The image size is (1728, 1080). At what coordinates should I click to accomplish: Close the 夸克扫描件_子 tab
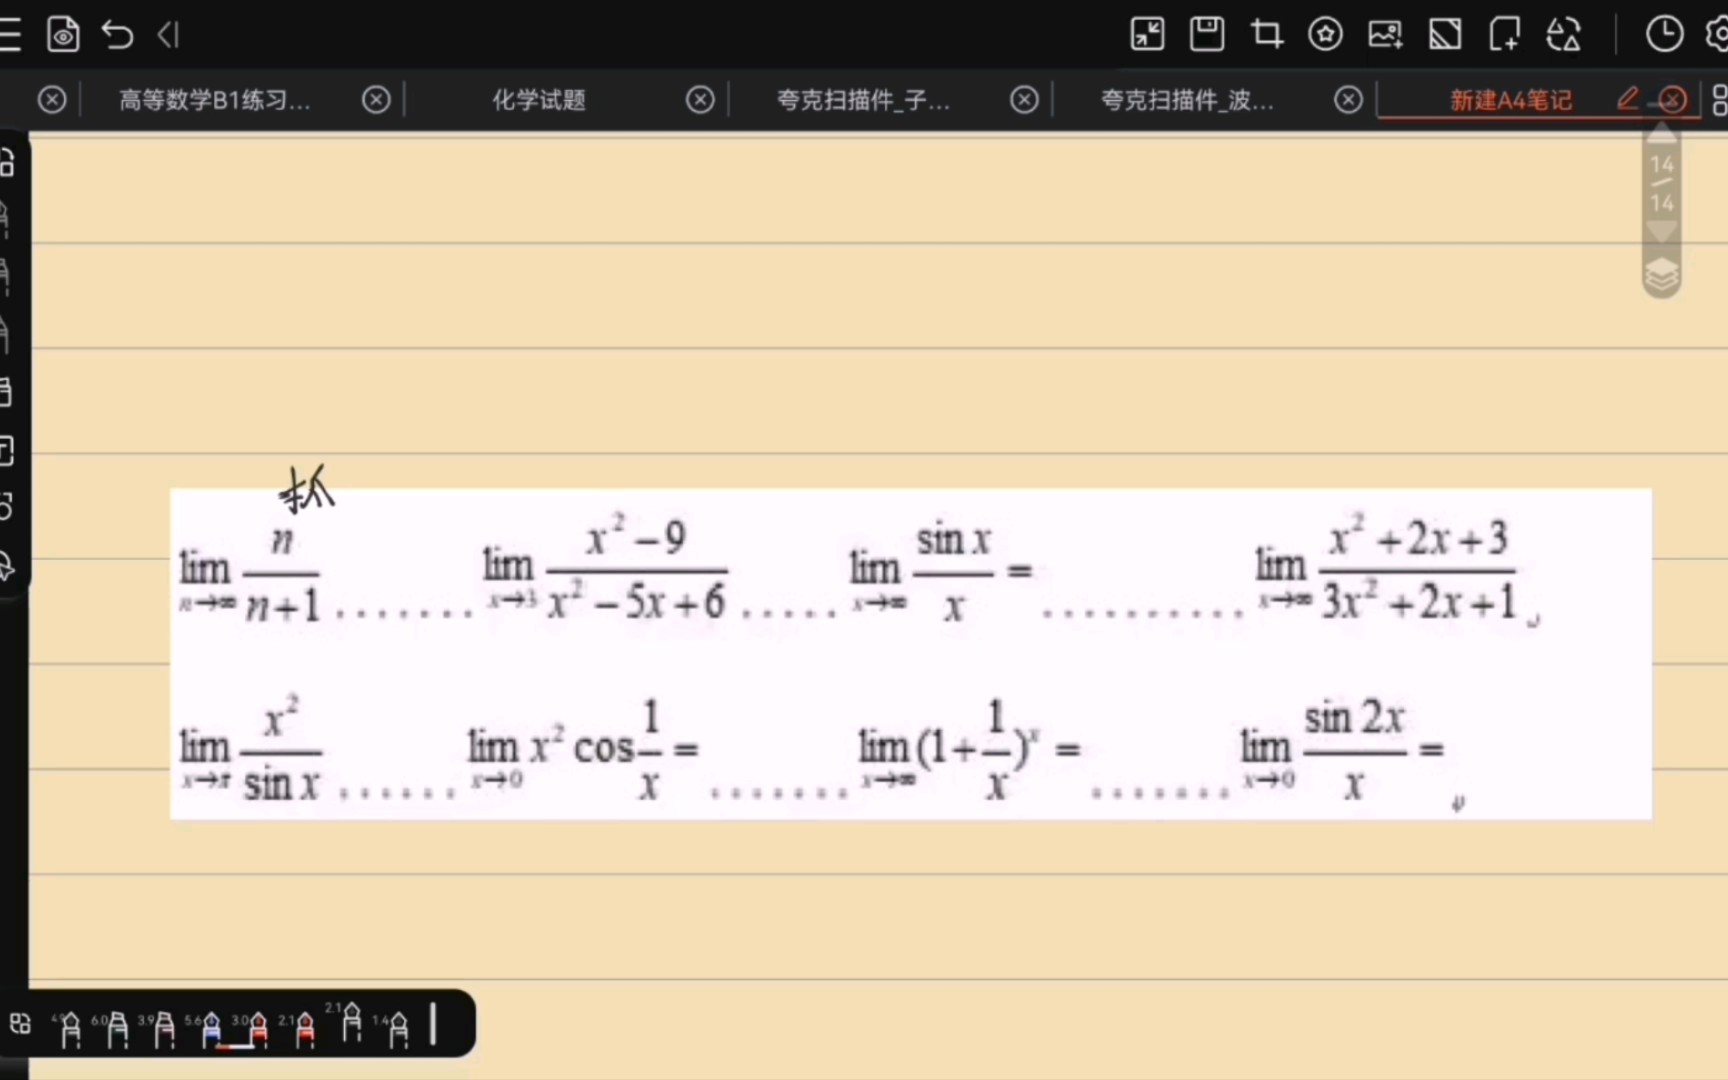[x=1024, y=100]
